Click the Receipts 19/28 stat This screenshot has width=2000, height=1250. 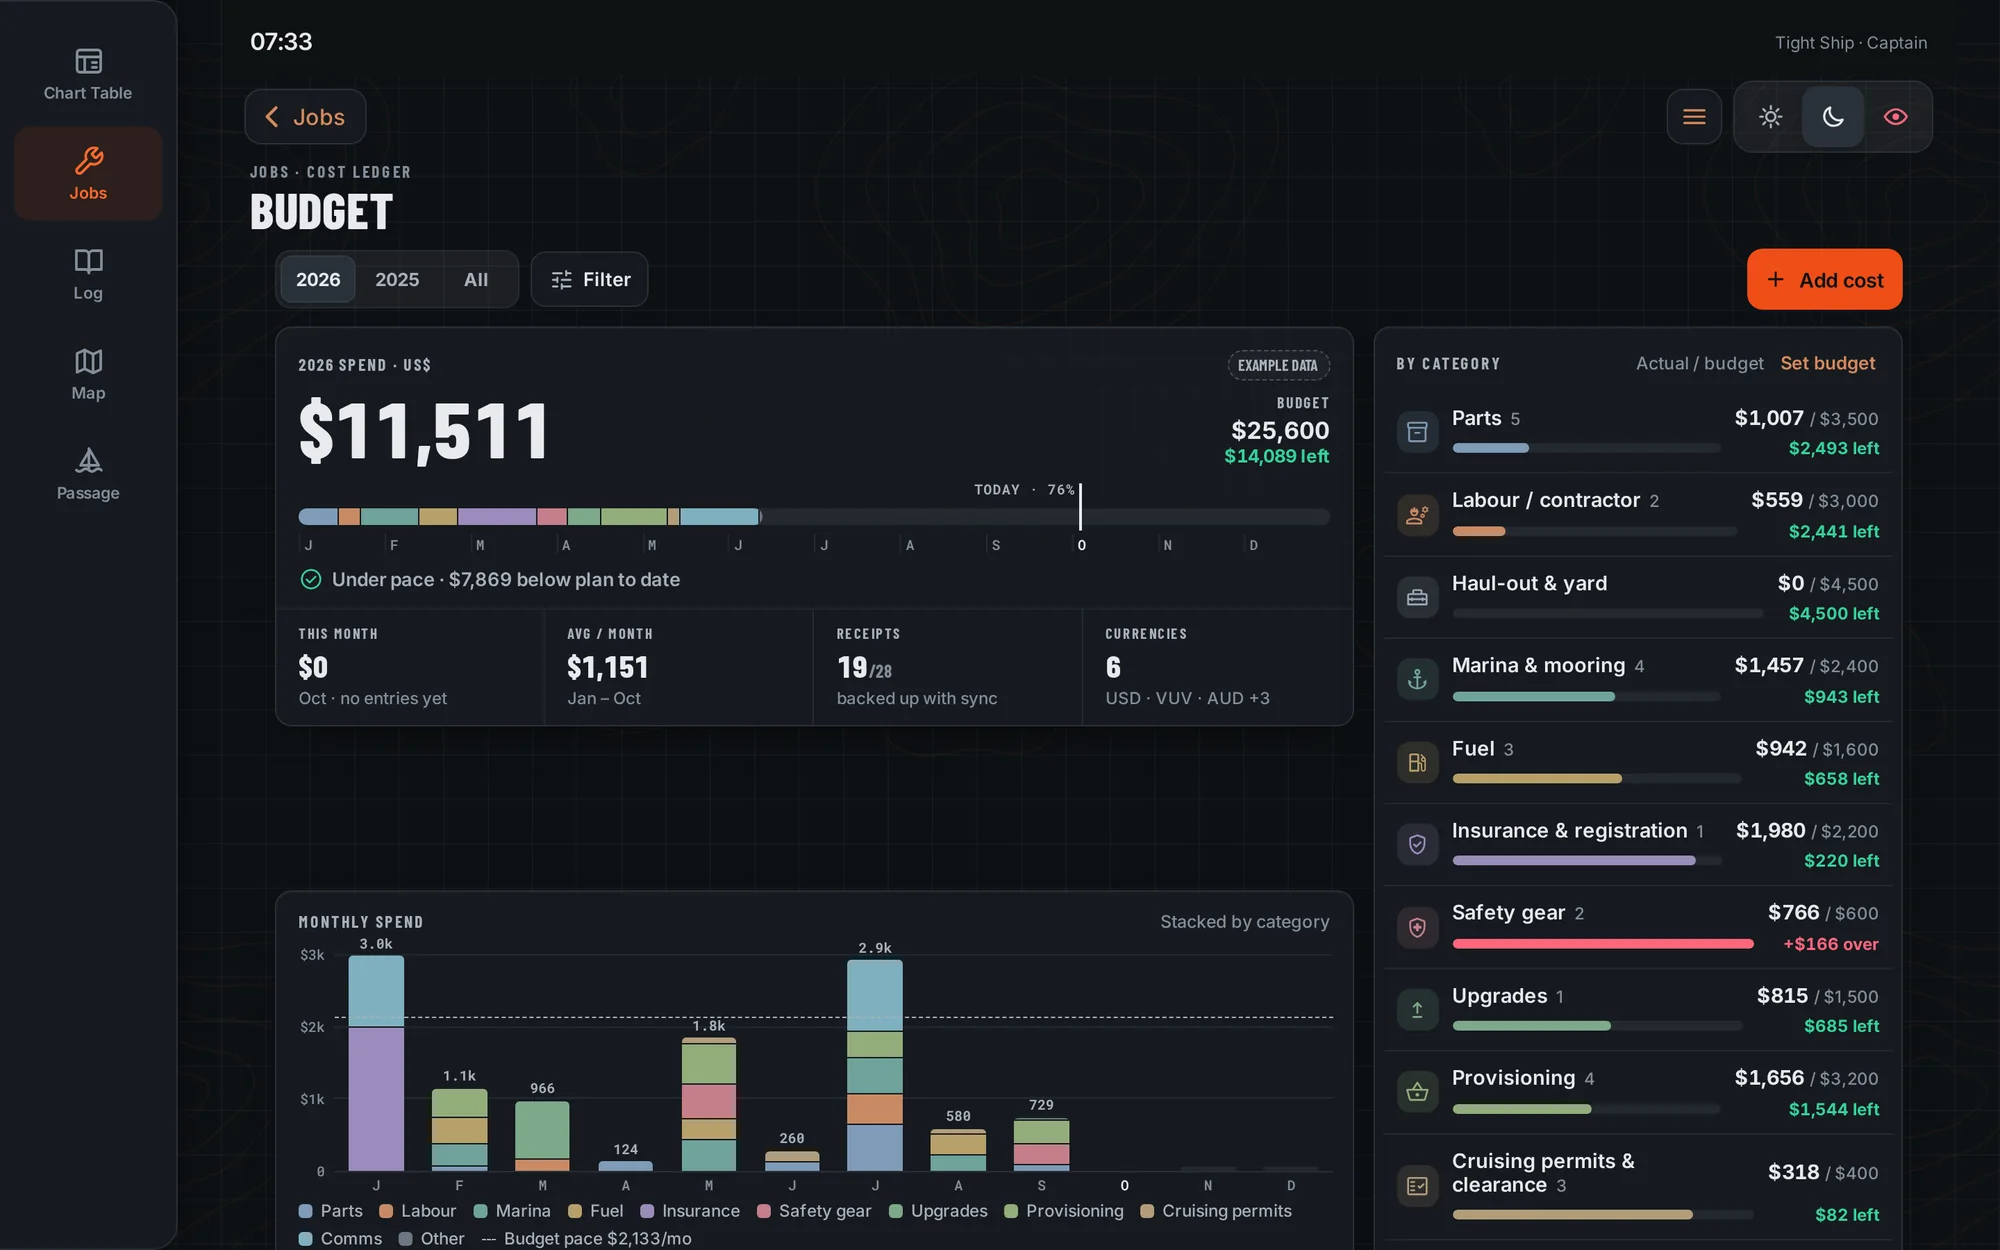947,667
